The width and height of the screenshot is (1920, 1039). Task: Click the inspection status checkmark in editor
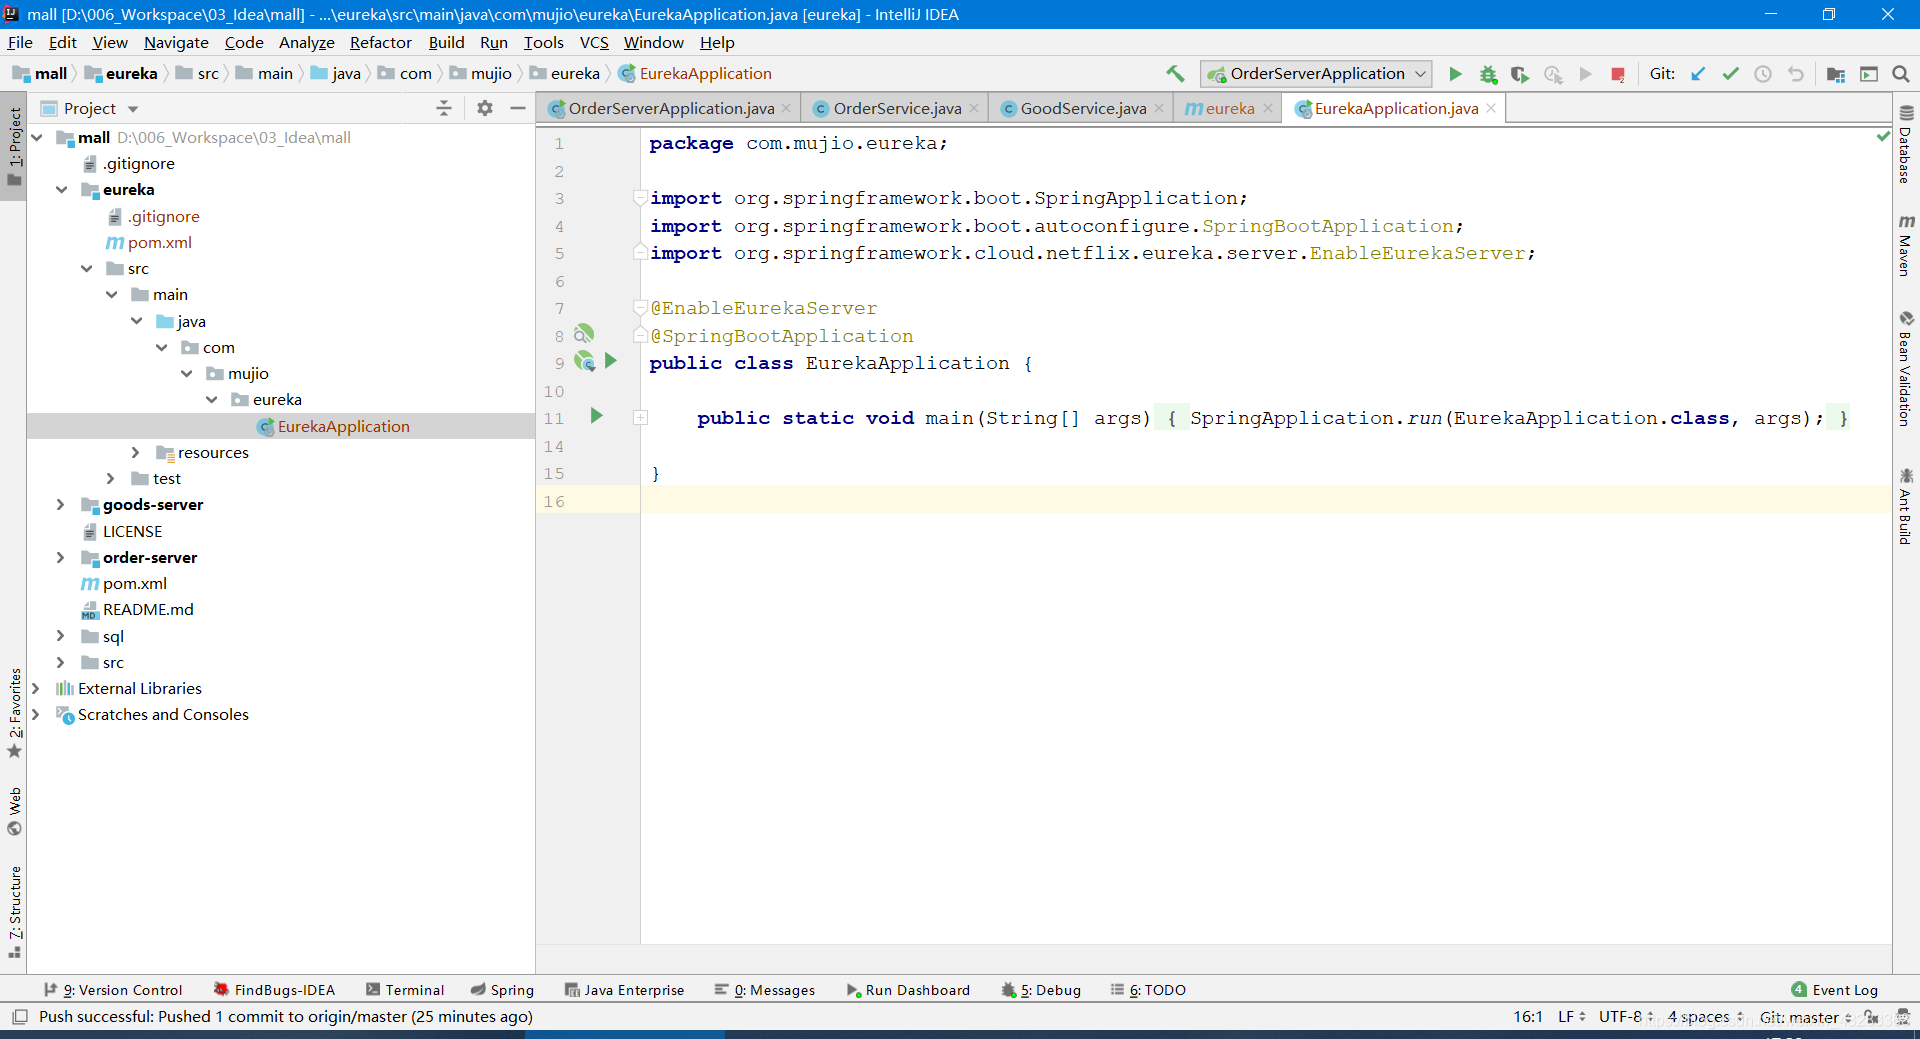pyautogui.click(x=1883, y=136)
